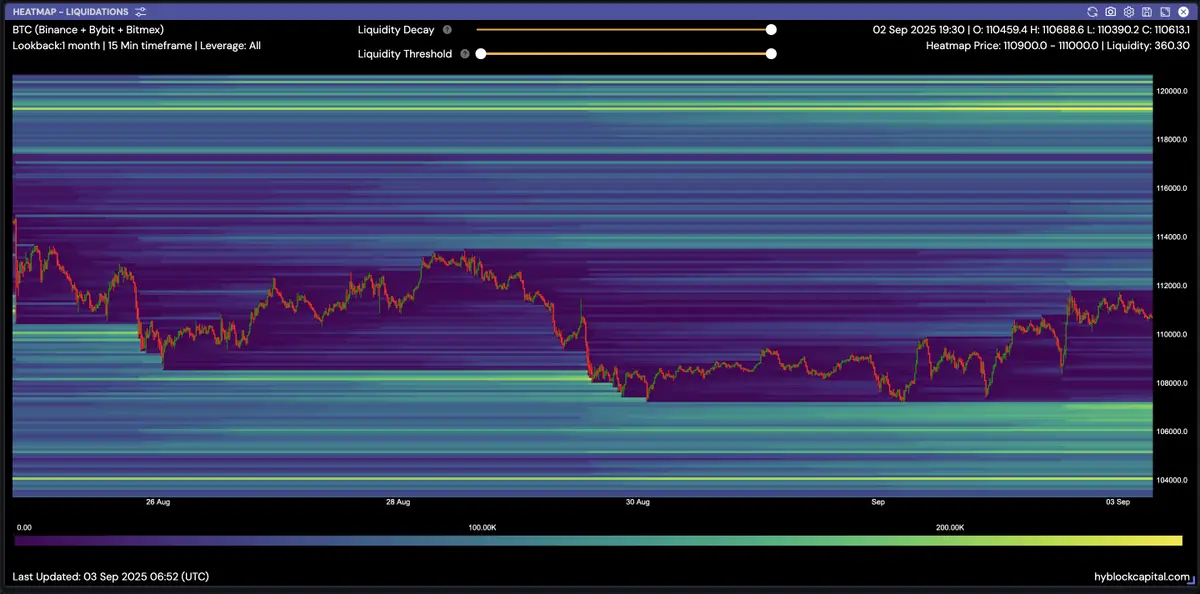The width and height of the screenshot is (1200, 594).
Task: Click the 120000.0 price axis label
Action: tap(1173, 91)
